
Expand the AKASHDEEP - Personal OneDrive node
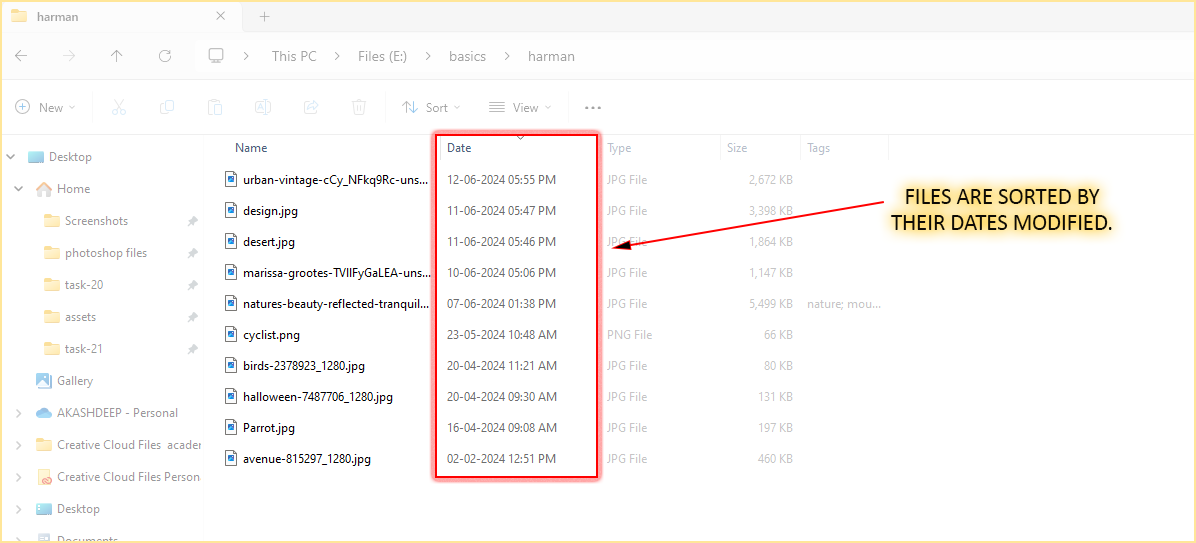[x=19, y=413]
